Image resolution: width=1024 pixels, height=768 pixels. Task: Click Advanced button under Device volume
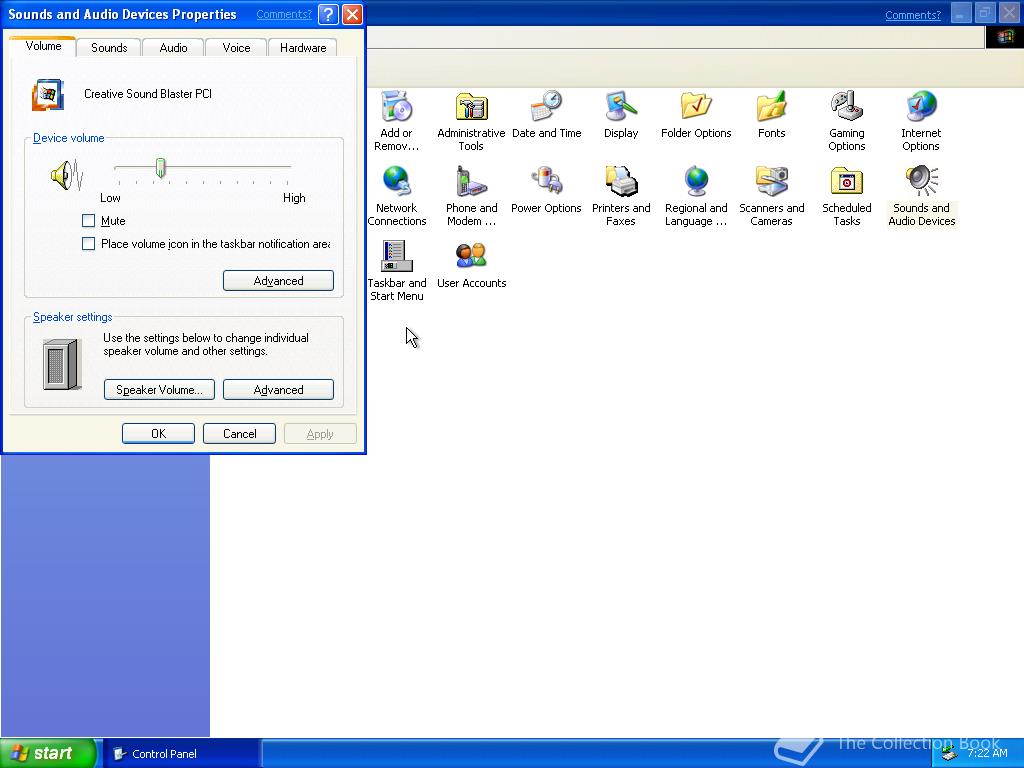point(278,281)
